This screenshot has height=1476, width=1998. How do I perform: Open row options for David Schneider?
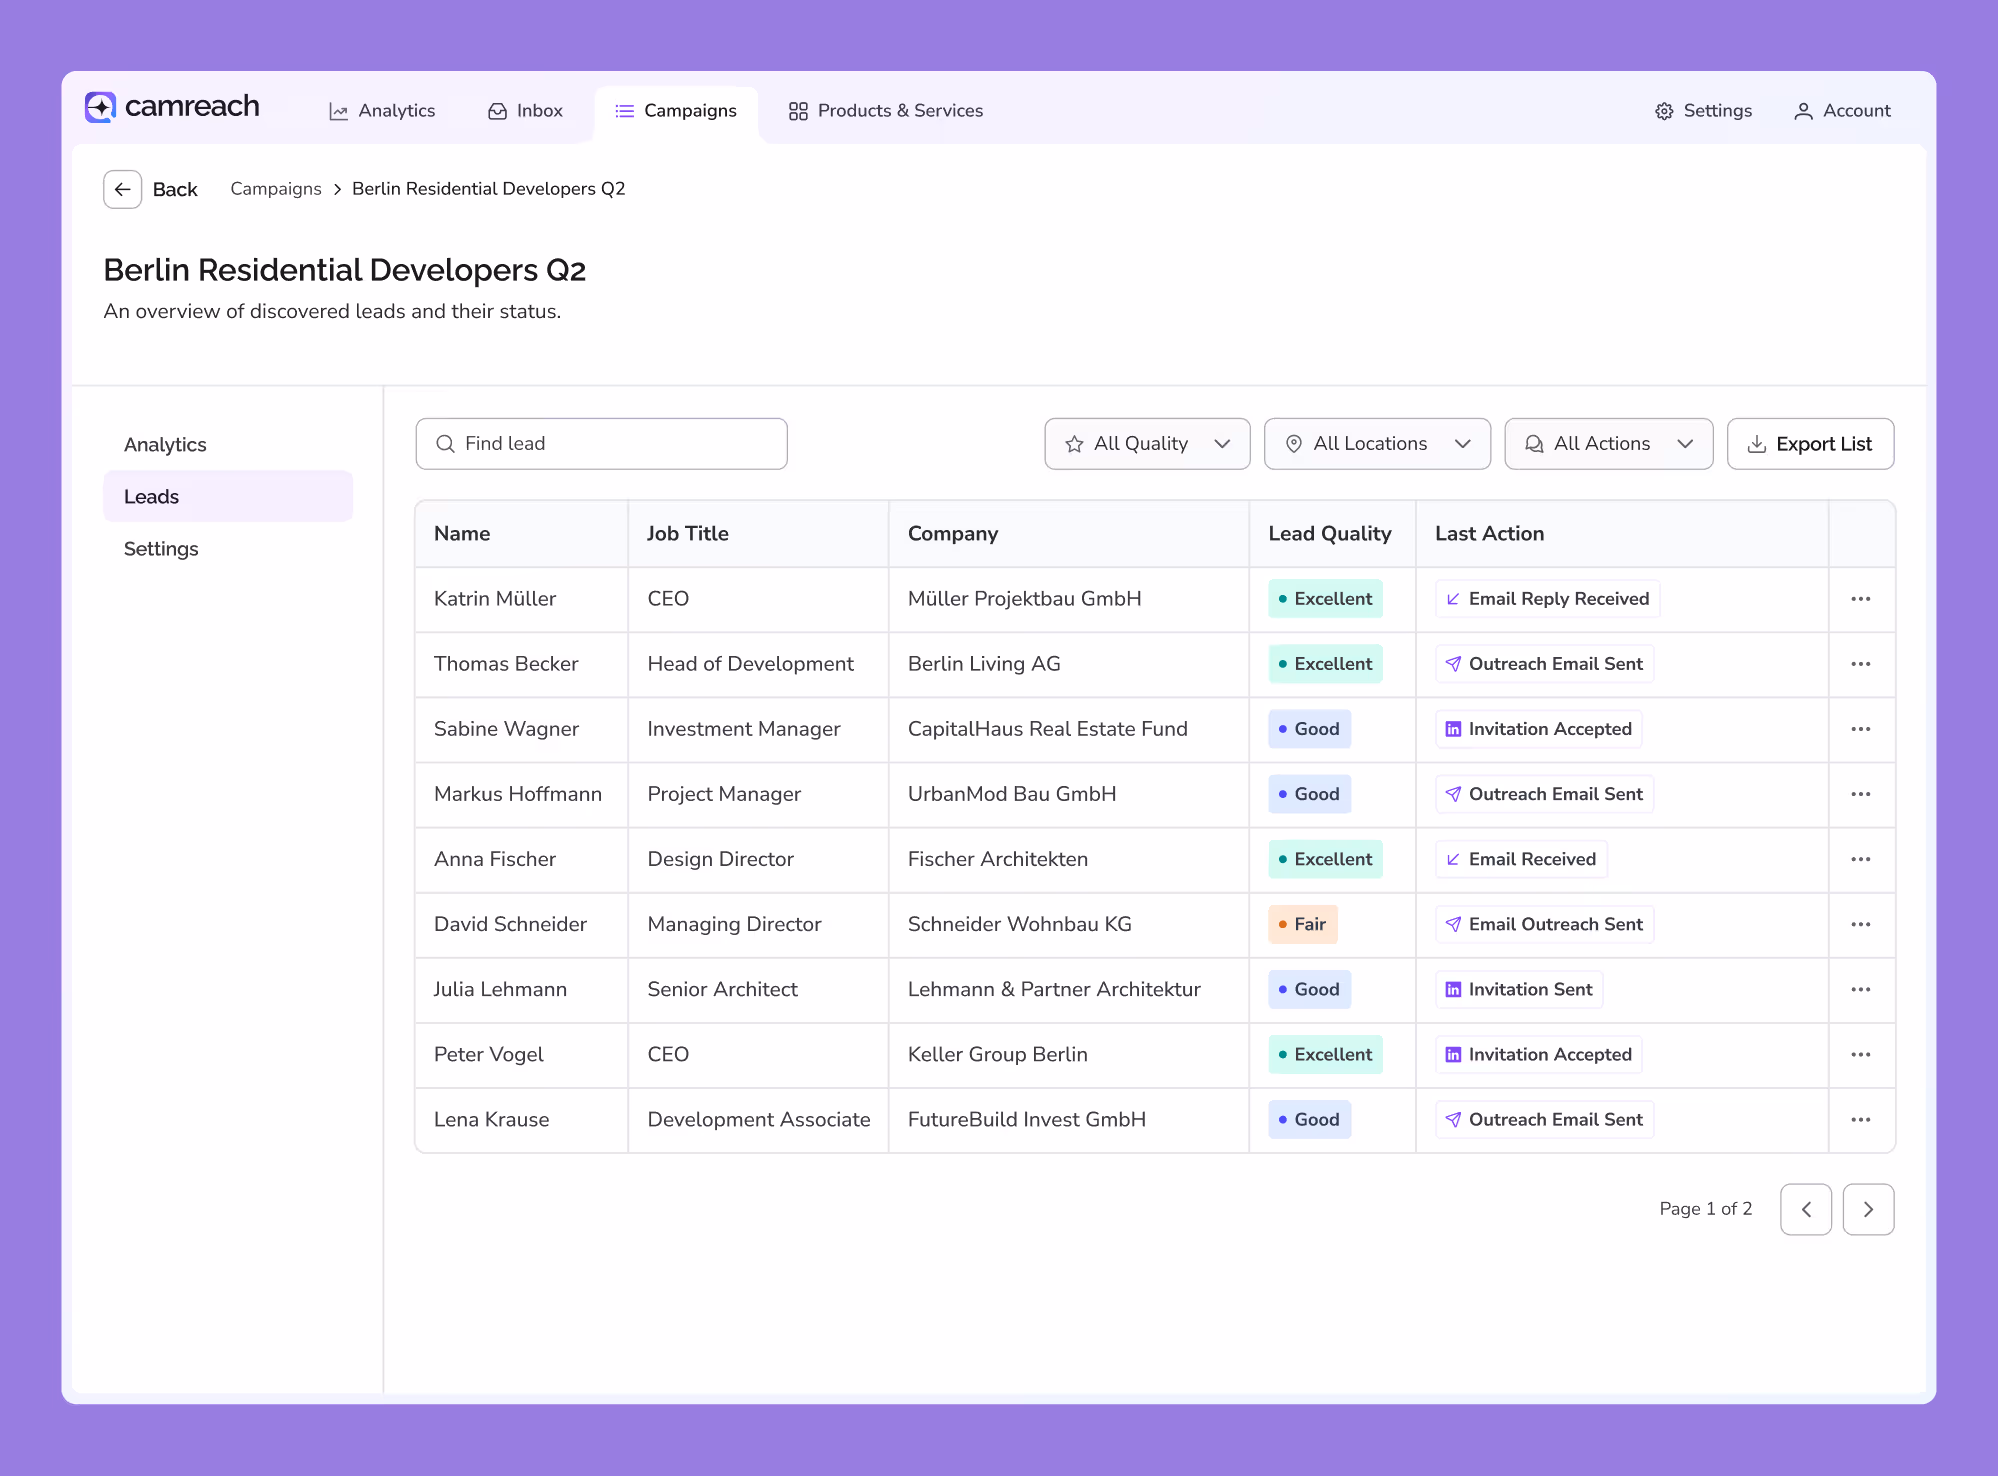click(1860, 924)
